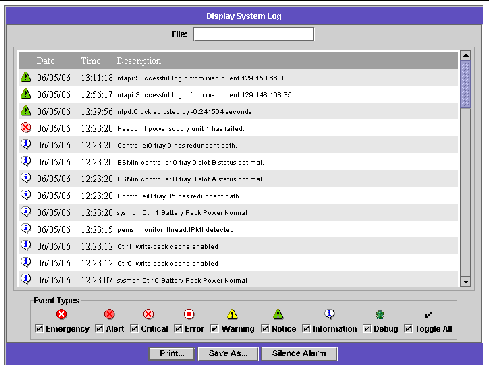Select the IPMI detected description text
Viewport: 489px width, 370px height.
(x=175, y=230)
